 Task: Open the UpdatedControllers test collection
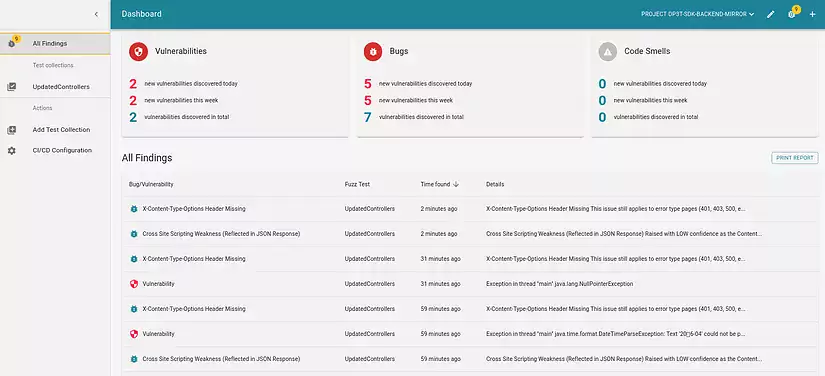(55, 87)
